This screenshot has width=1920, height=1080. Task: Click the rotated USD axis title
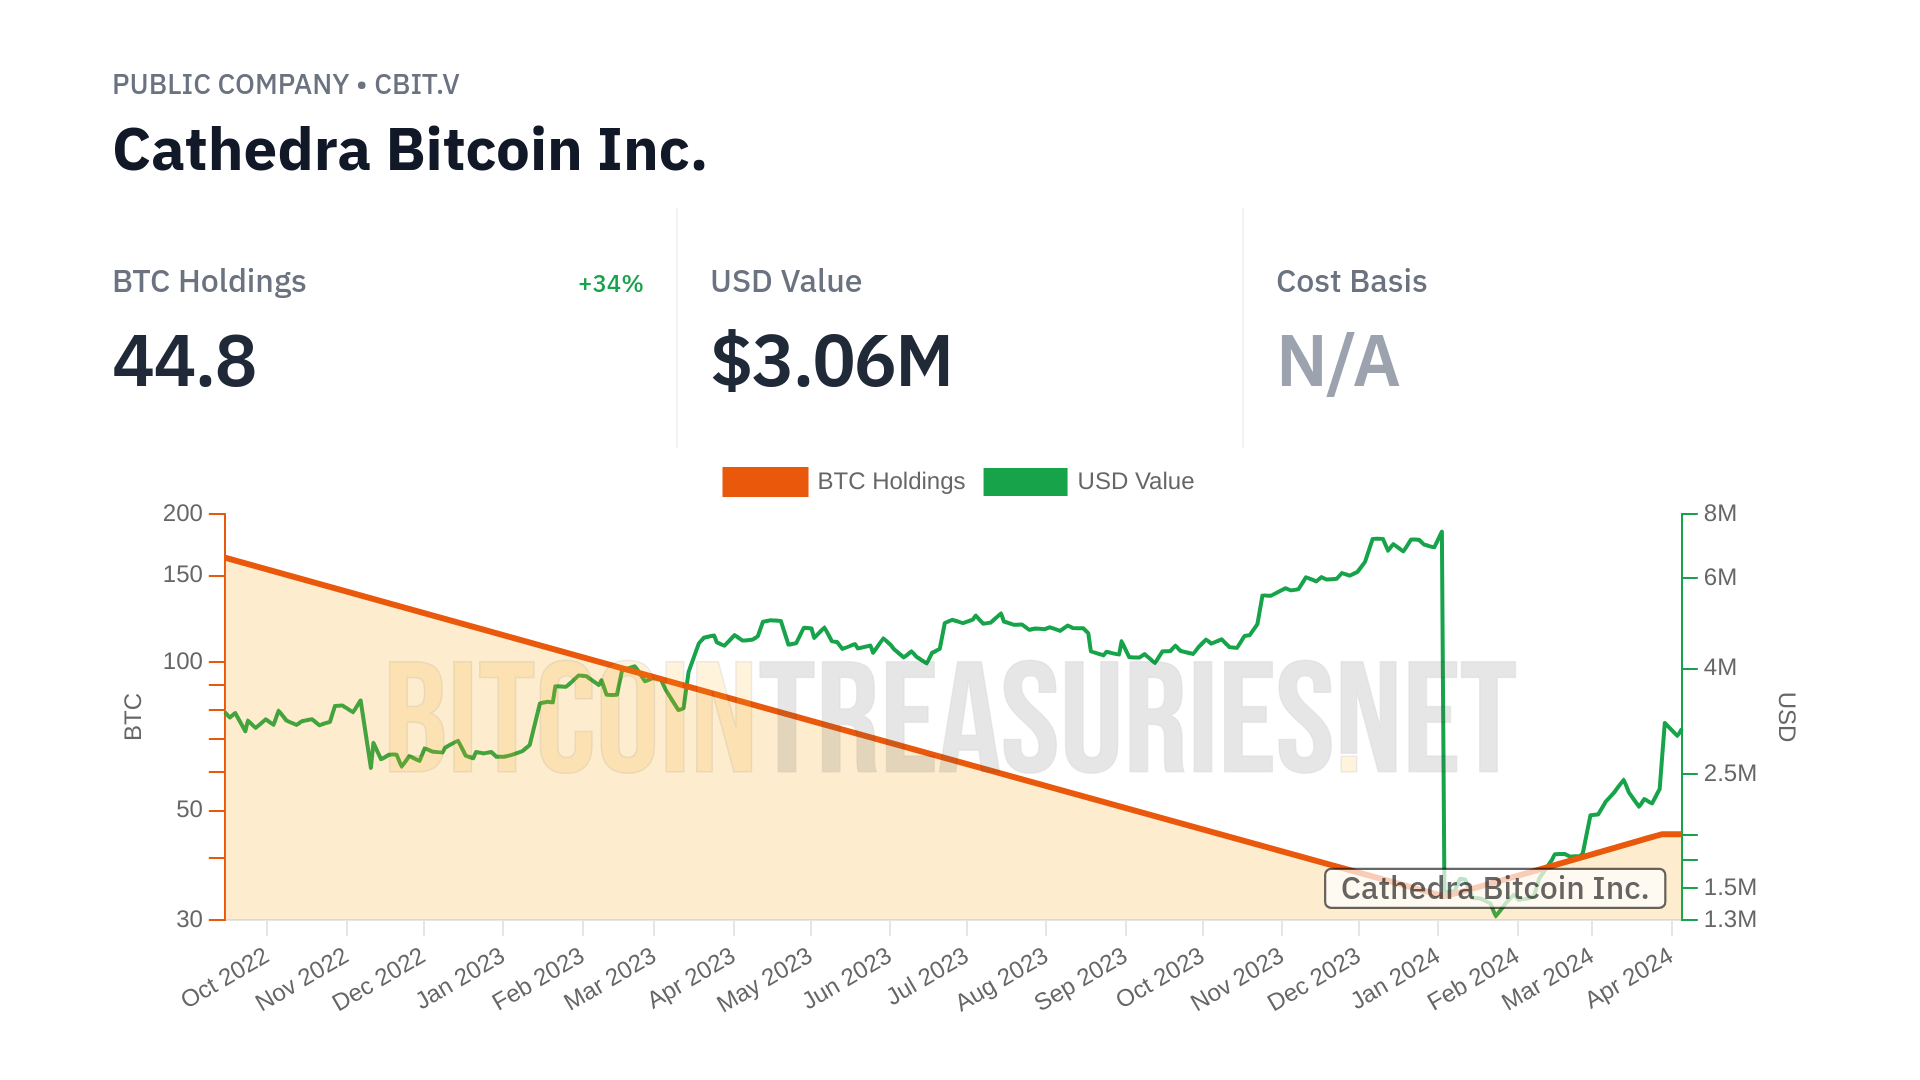pos(1786,717)
